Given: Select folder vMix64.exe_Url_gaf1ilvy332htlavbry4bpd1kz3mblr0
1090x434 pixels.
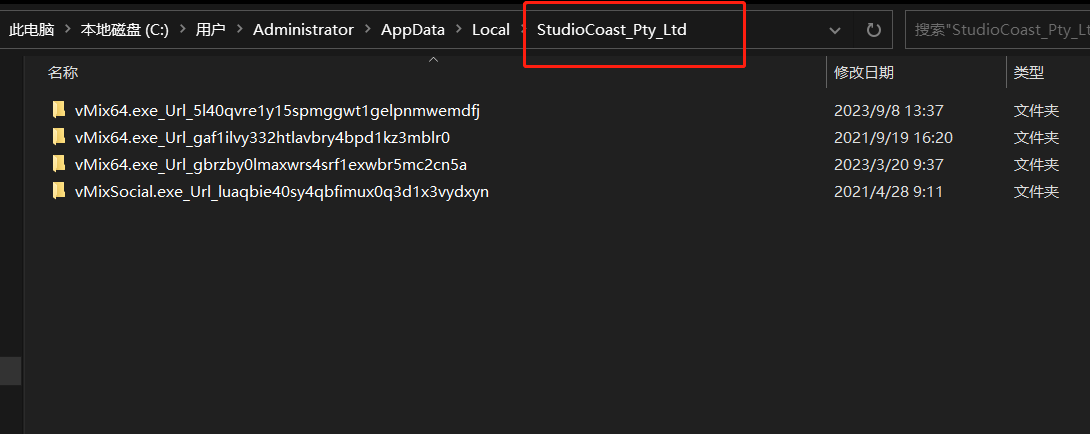Looking at the screenshot, I should click(x=262, y=138).
